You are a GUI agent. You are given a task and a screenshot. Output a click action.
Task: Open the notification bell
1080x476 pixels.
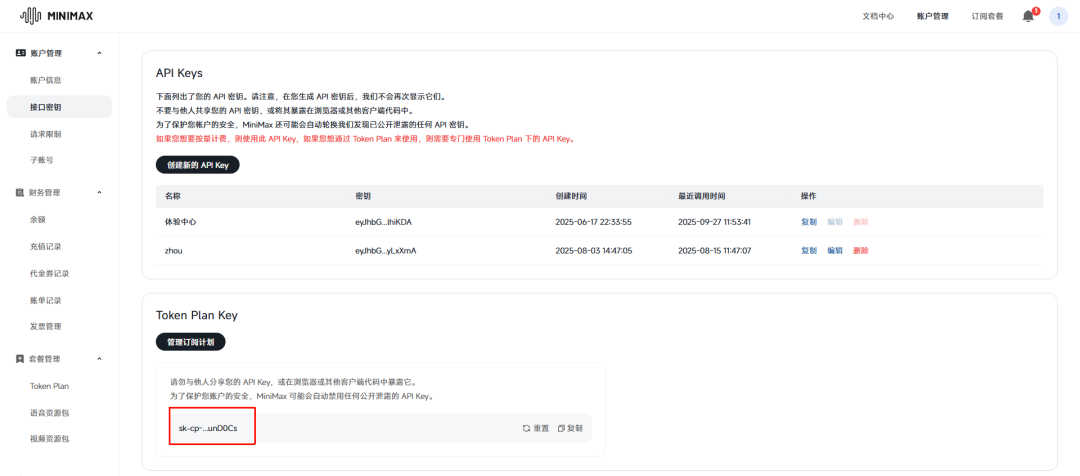click(1028, 16)
